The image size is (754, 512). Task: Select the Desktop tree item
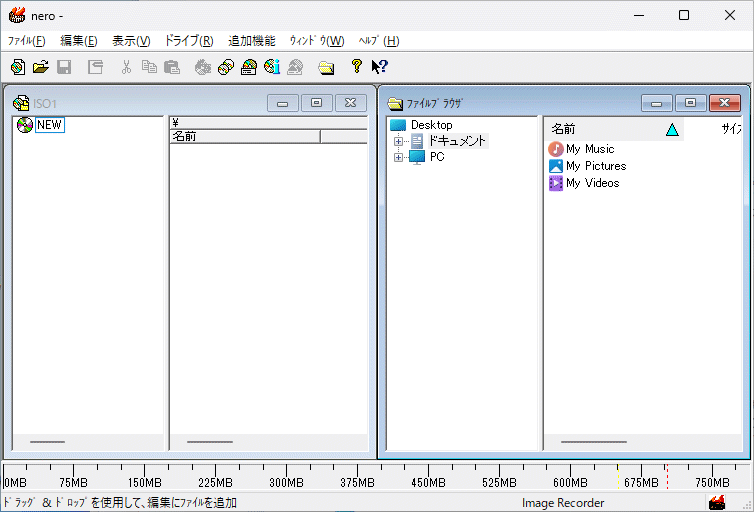click(x=431, y=125)
